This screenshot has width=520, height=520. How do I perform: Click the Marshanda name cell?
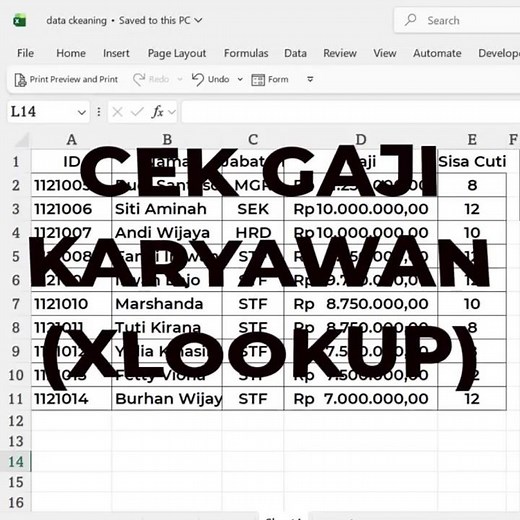[167, 304]
